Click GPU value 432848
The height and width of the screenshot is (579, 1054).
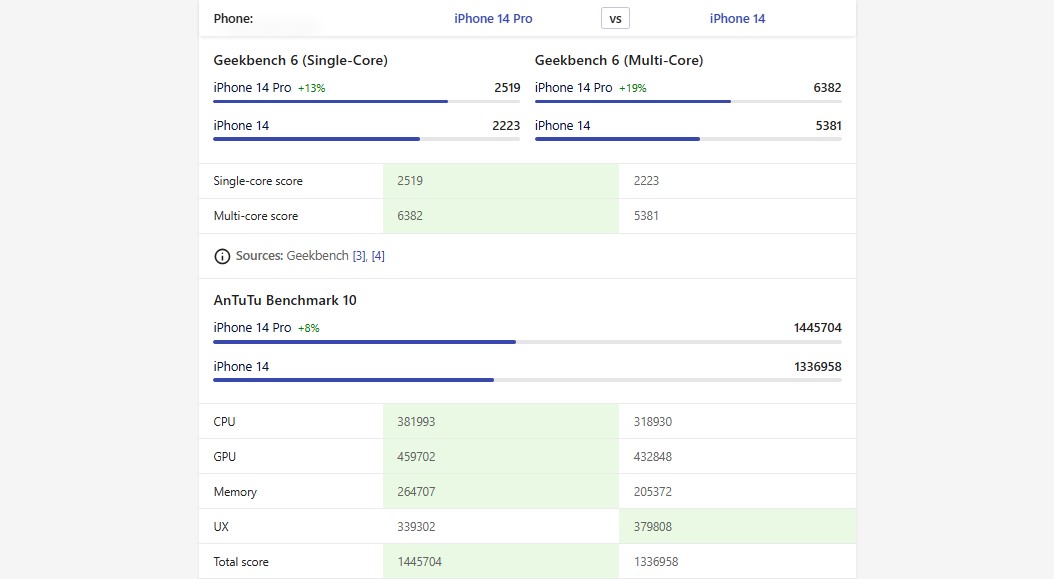(653, 457)
